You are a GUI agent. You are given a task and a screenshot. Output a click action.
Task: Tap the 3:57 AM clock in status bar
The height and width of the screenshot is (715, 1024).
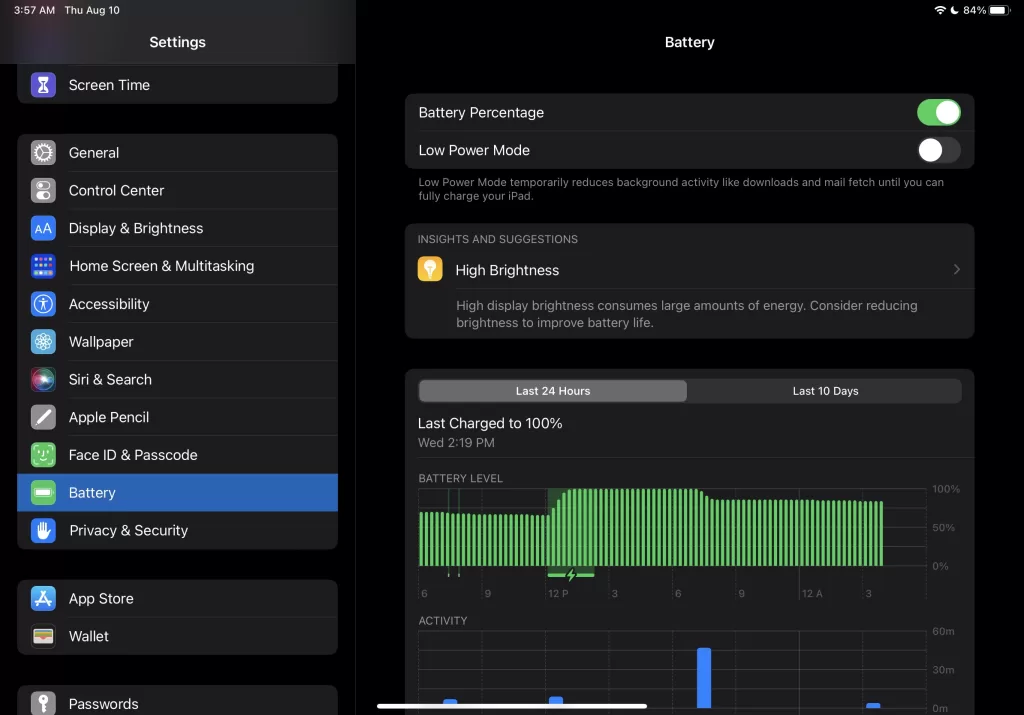pos(35,10)
